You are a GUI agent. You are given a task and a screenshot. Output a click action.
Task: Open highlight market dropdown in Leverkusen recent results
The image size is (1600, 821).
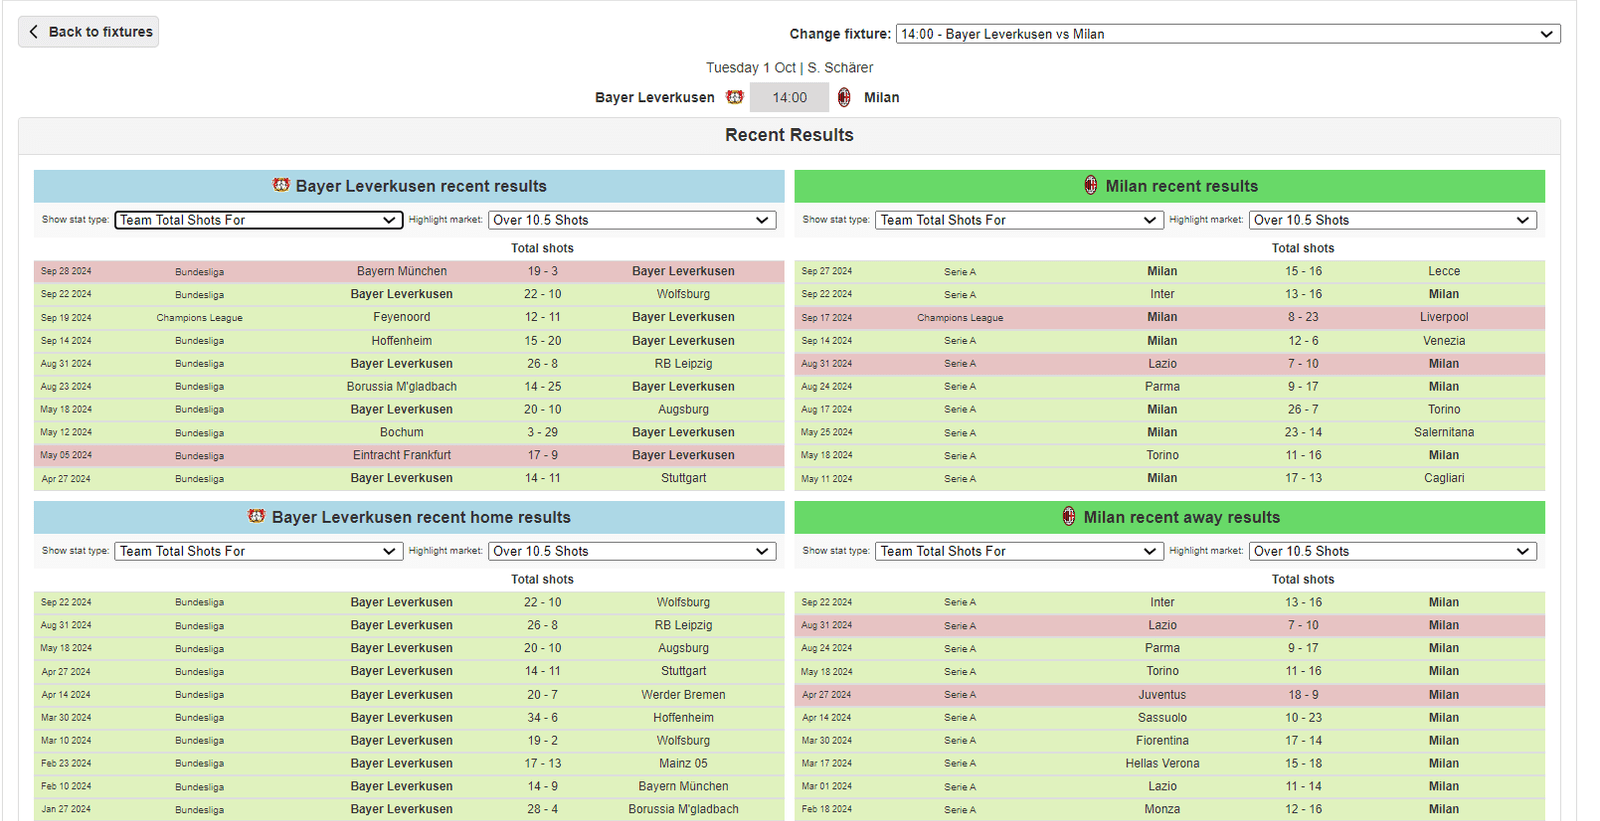(632, 220)
